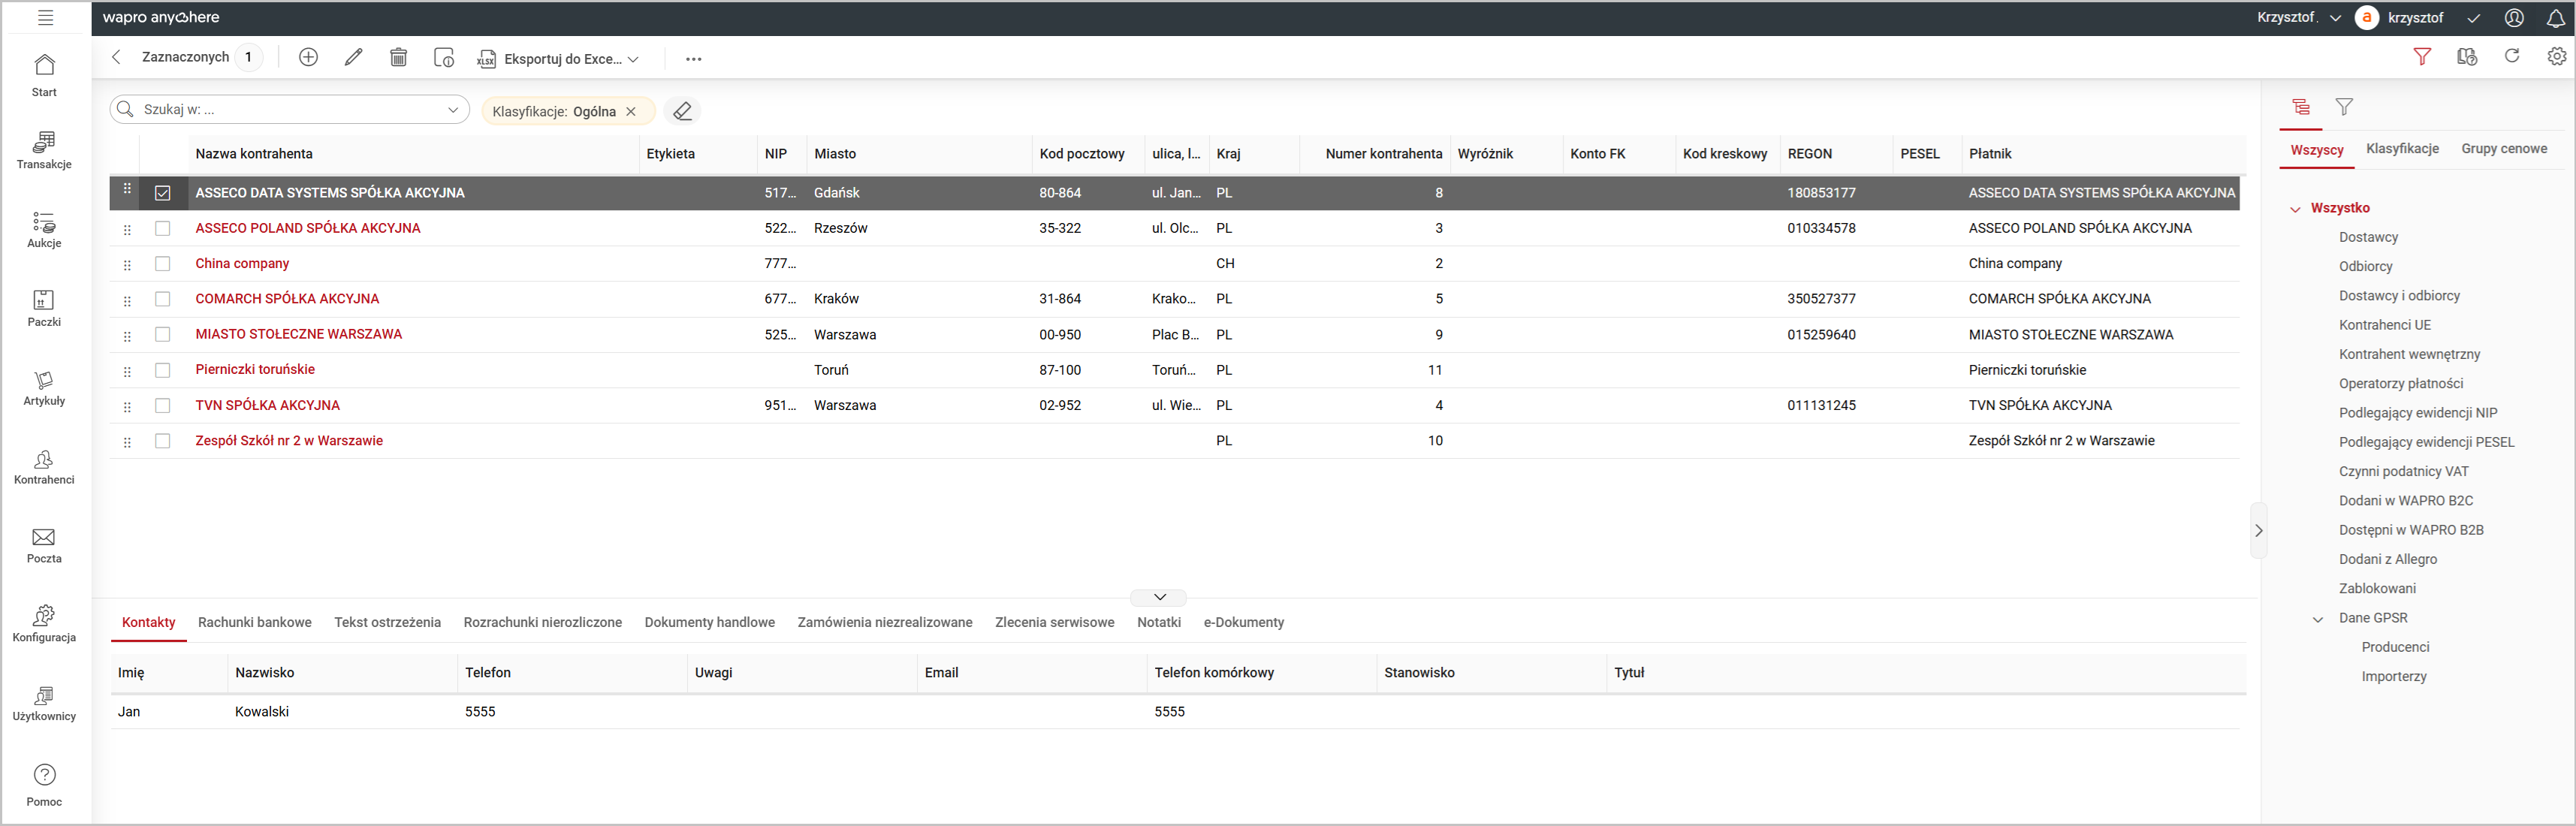Collapse the Dane GPSR tree branch
The image size is (2576, 826).
tap(2318, 619)
